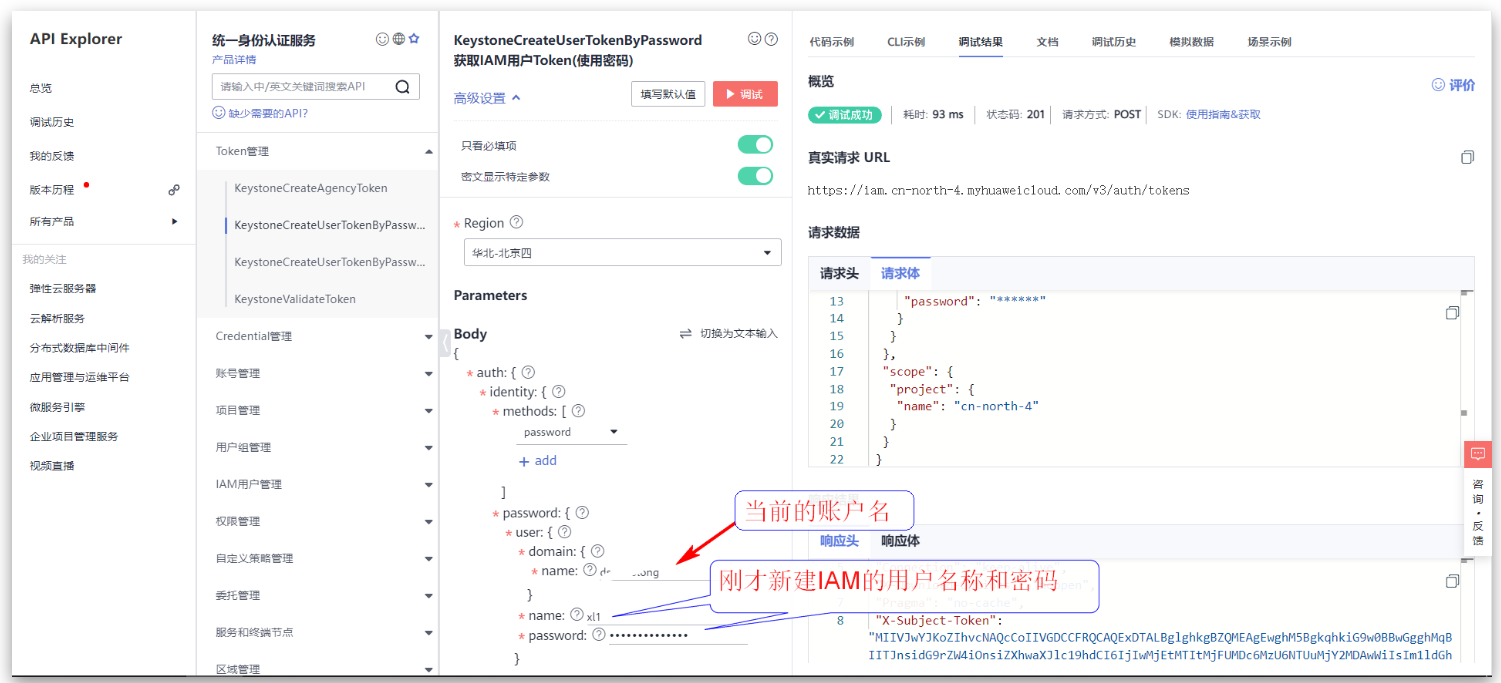Open the Region dropdown 华北-北京四

click(623, 253)
